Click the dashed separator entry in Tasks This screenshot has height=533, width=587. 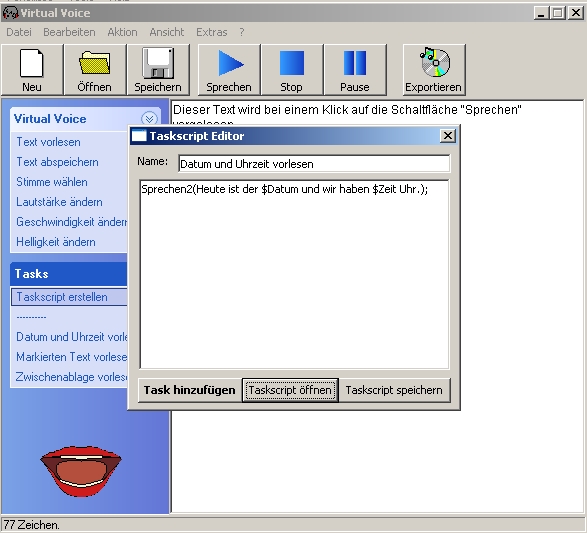(31, 317)
